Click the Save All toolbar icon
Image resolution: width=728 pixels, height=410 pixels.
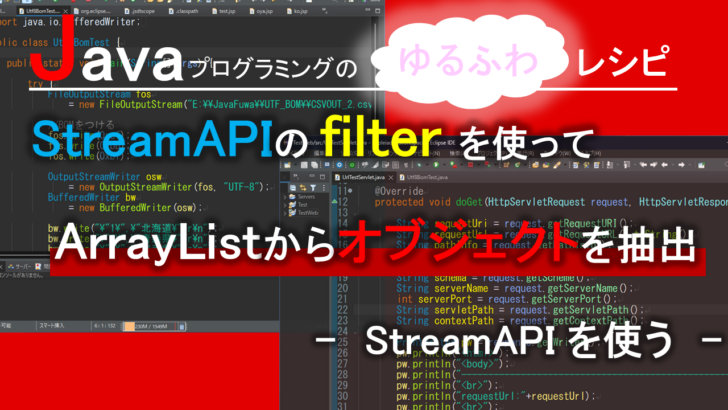314,165
